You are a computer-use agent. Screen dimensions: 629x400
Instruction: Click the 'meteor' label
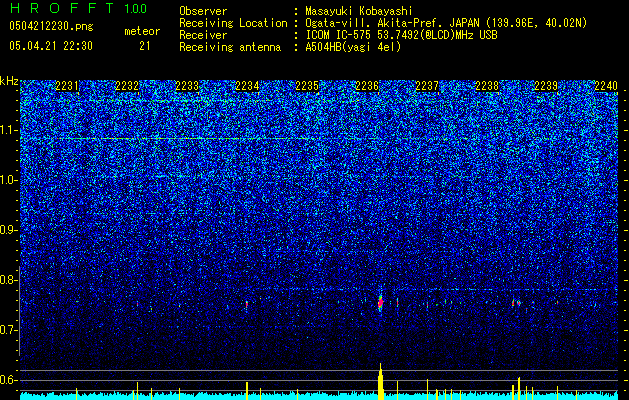[x=142, y=31]
